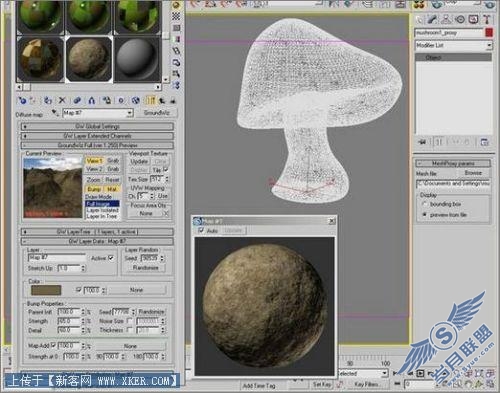Open the layer Color swatch
Viewport: 500px width, 393px height.
coord(46,290)
